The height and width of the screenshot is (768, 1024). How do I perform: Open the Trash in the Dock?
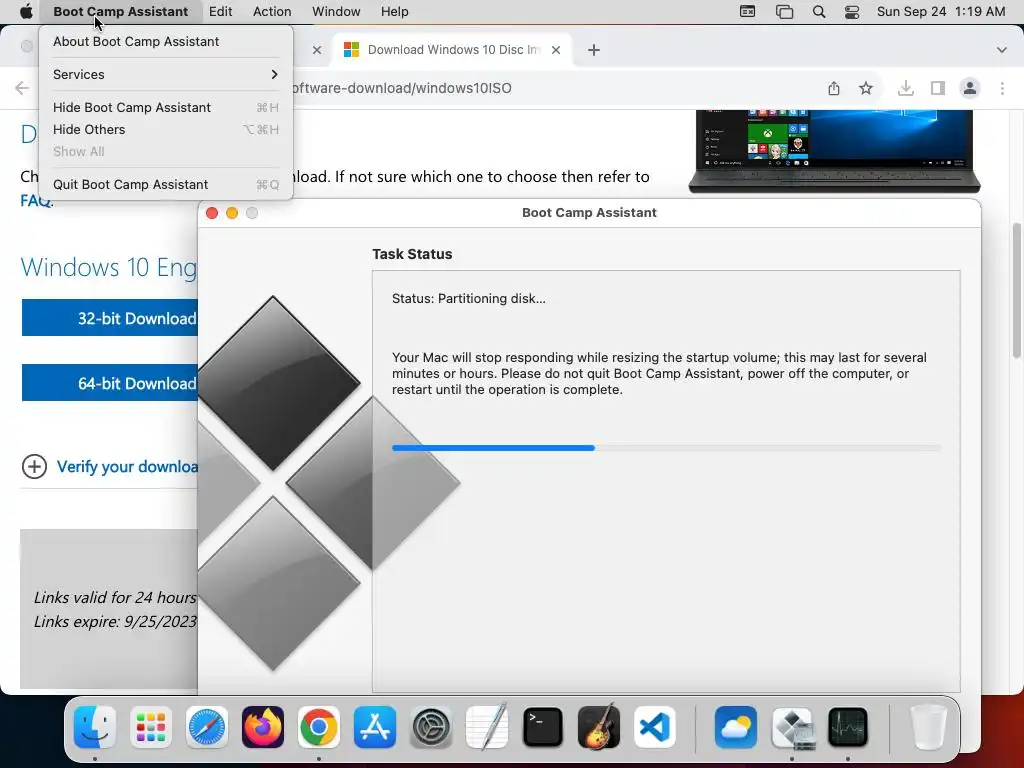[x=928, y=727]
